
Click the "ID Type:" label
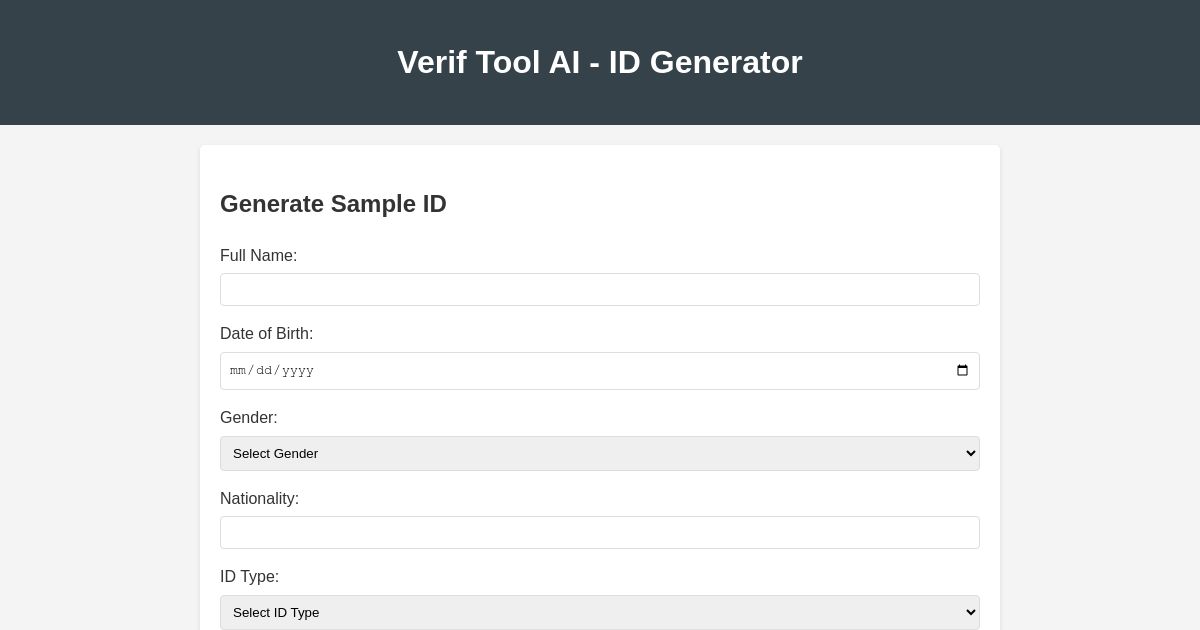(249, 577)
